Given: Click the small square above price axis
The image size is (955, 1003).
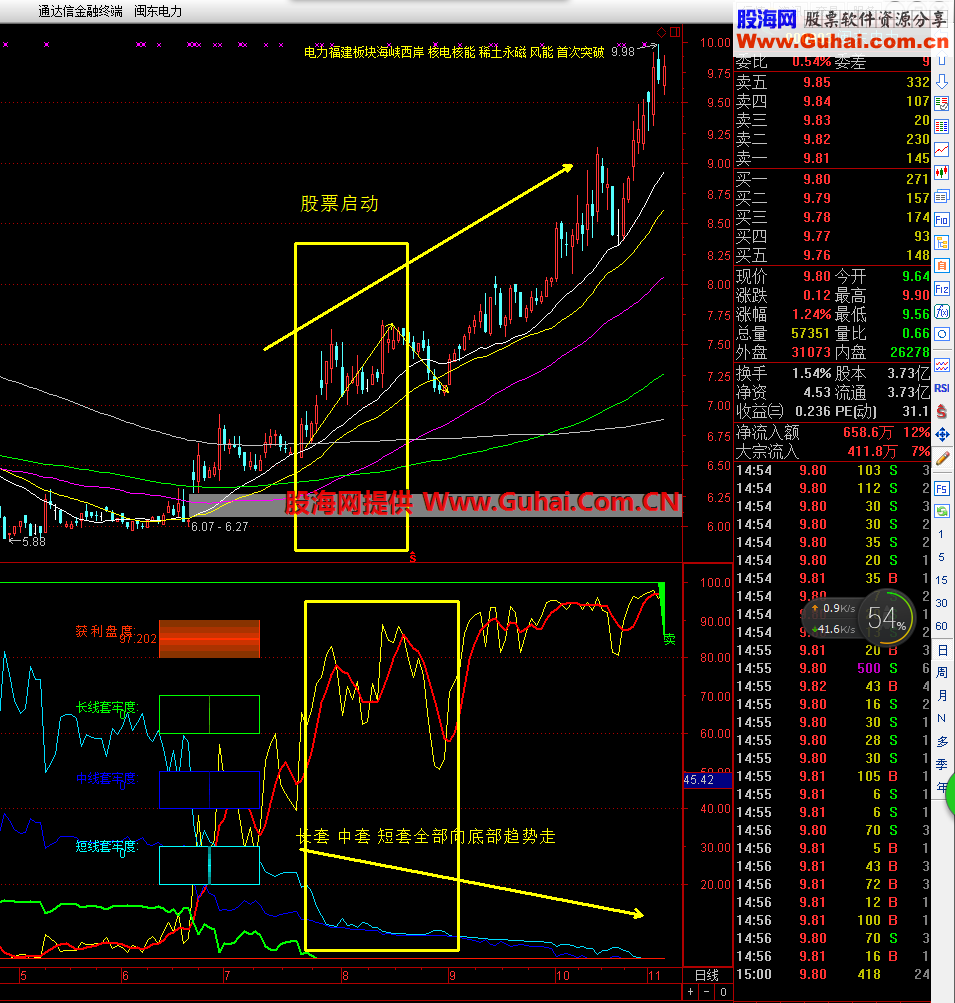Looking at the screenshot, I should [675, 32].
